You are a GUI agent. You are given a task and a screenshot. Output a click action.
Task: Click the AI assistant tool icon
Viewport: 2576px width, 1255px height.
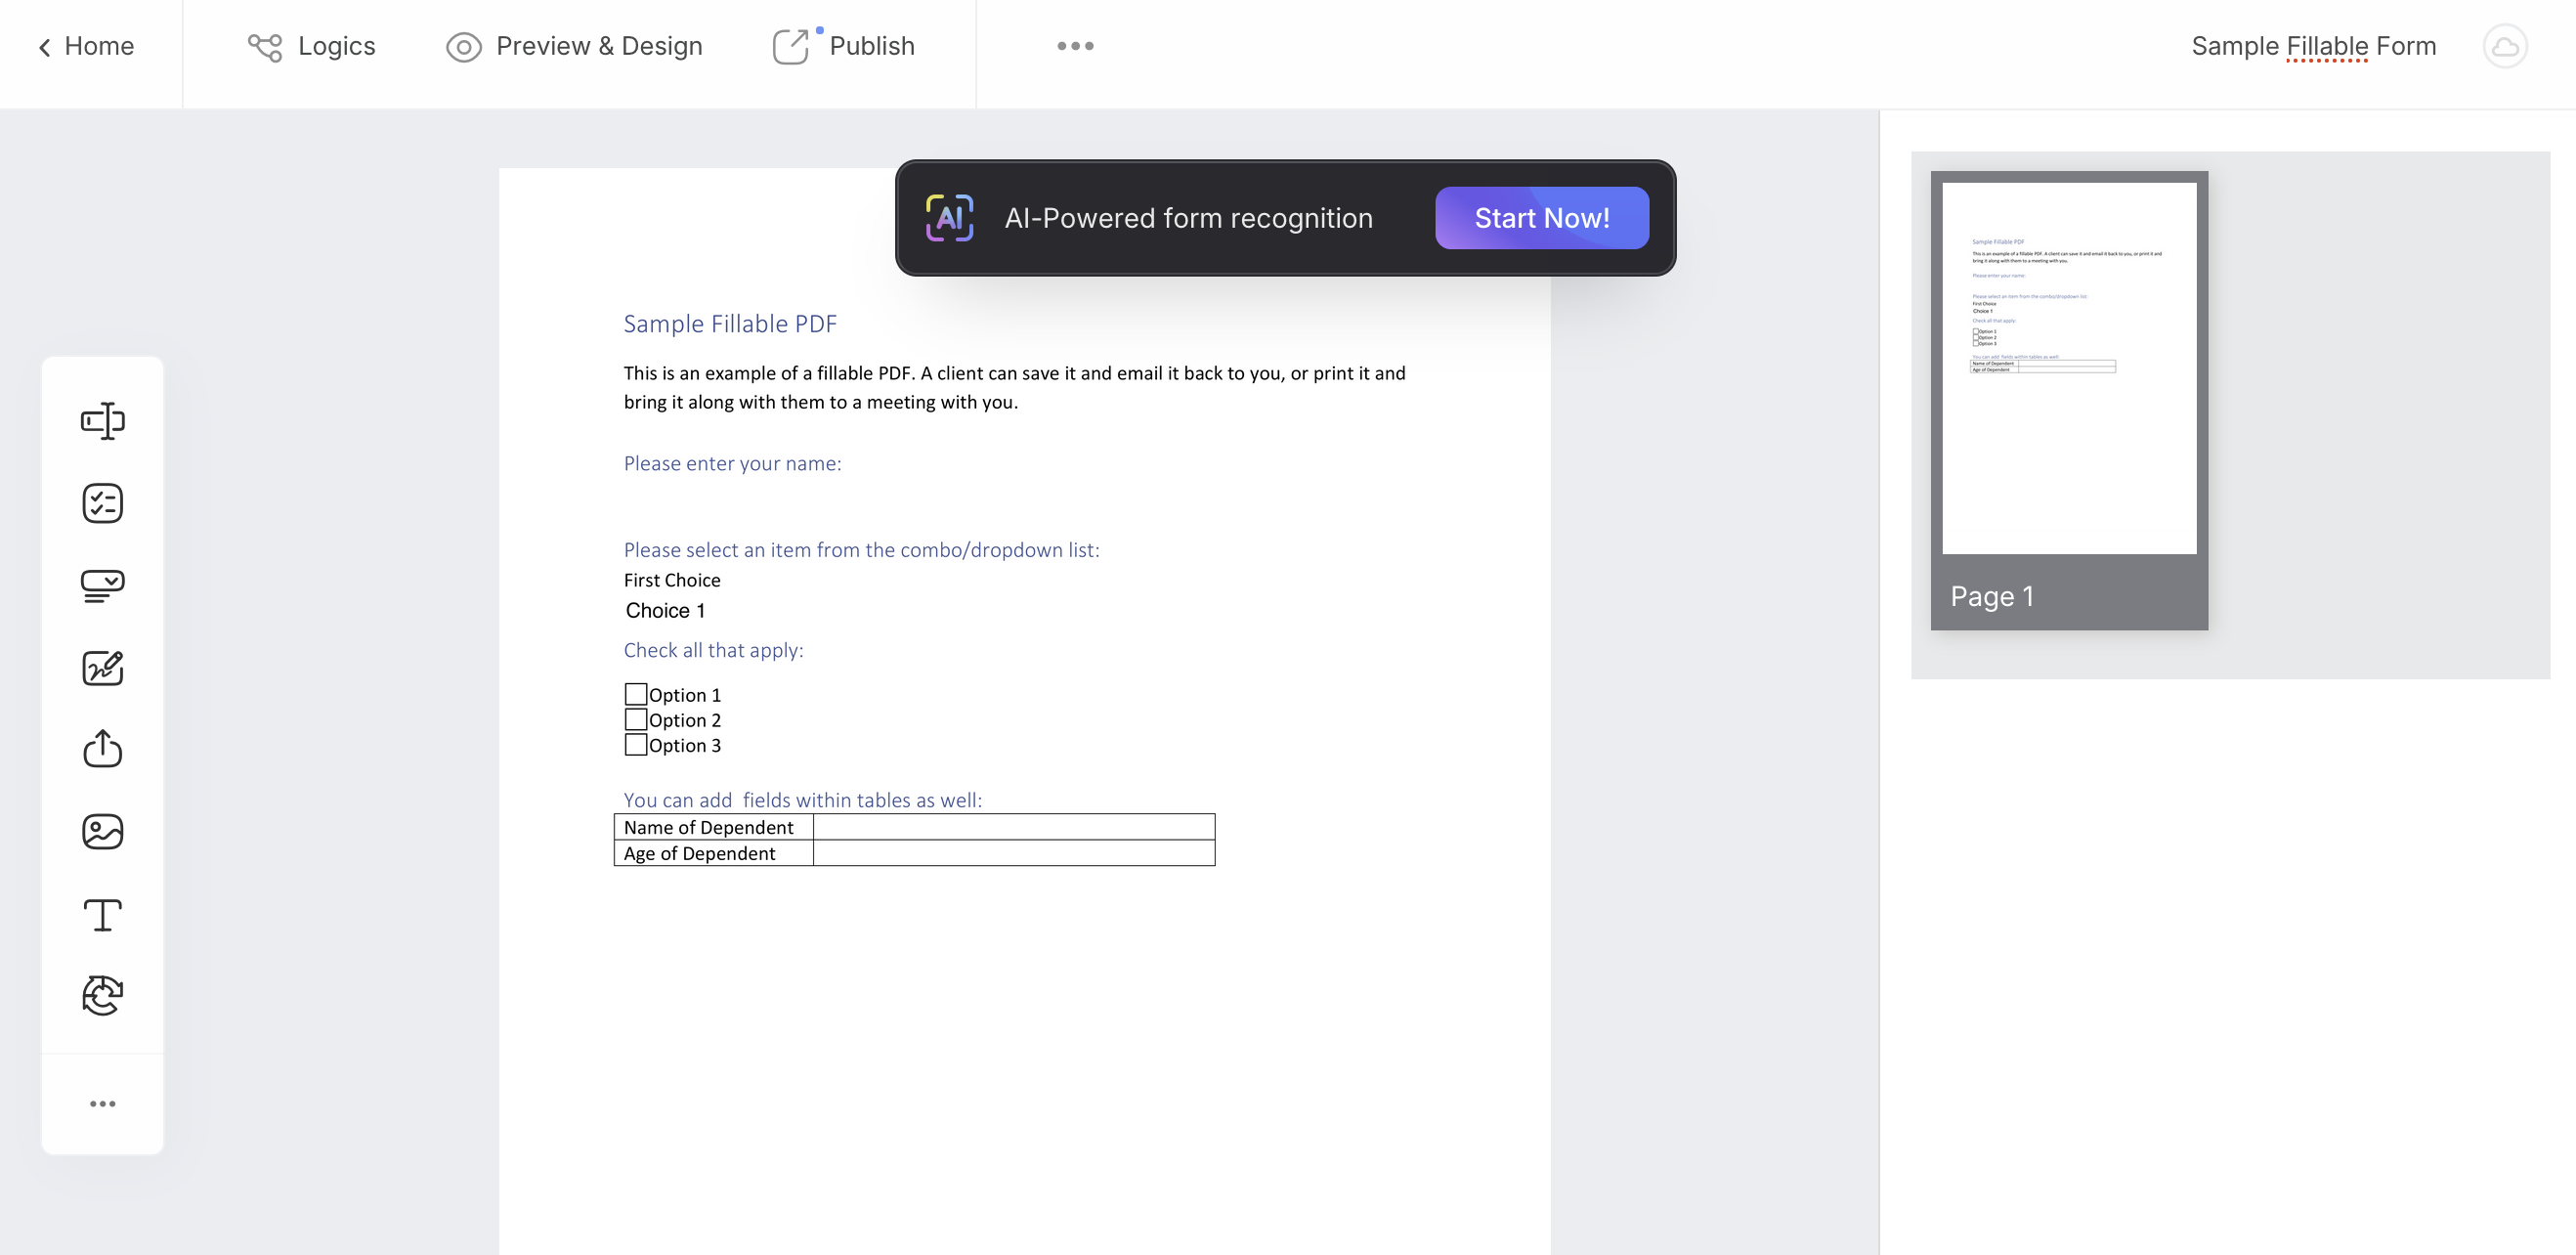tap(102, 996)
